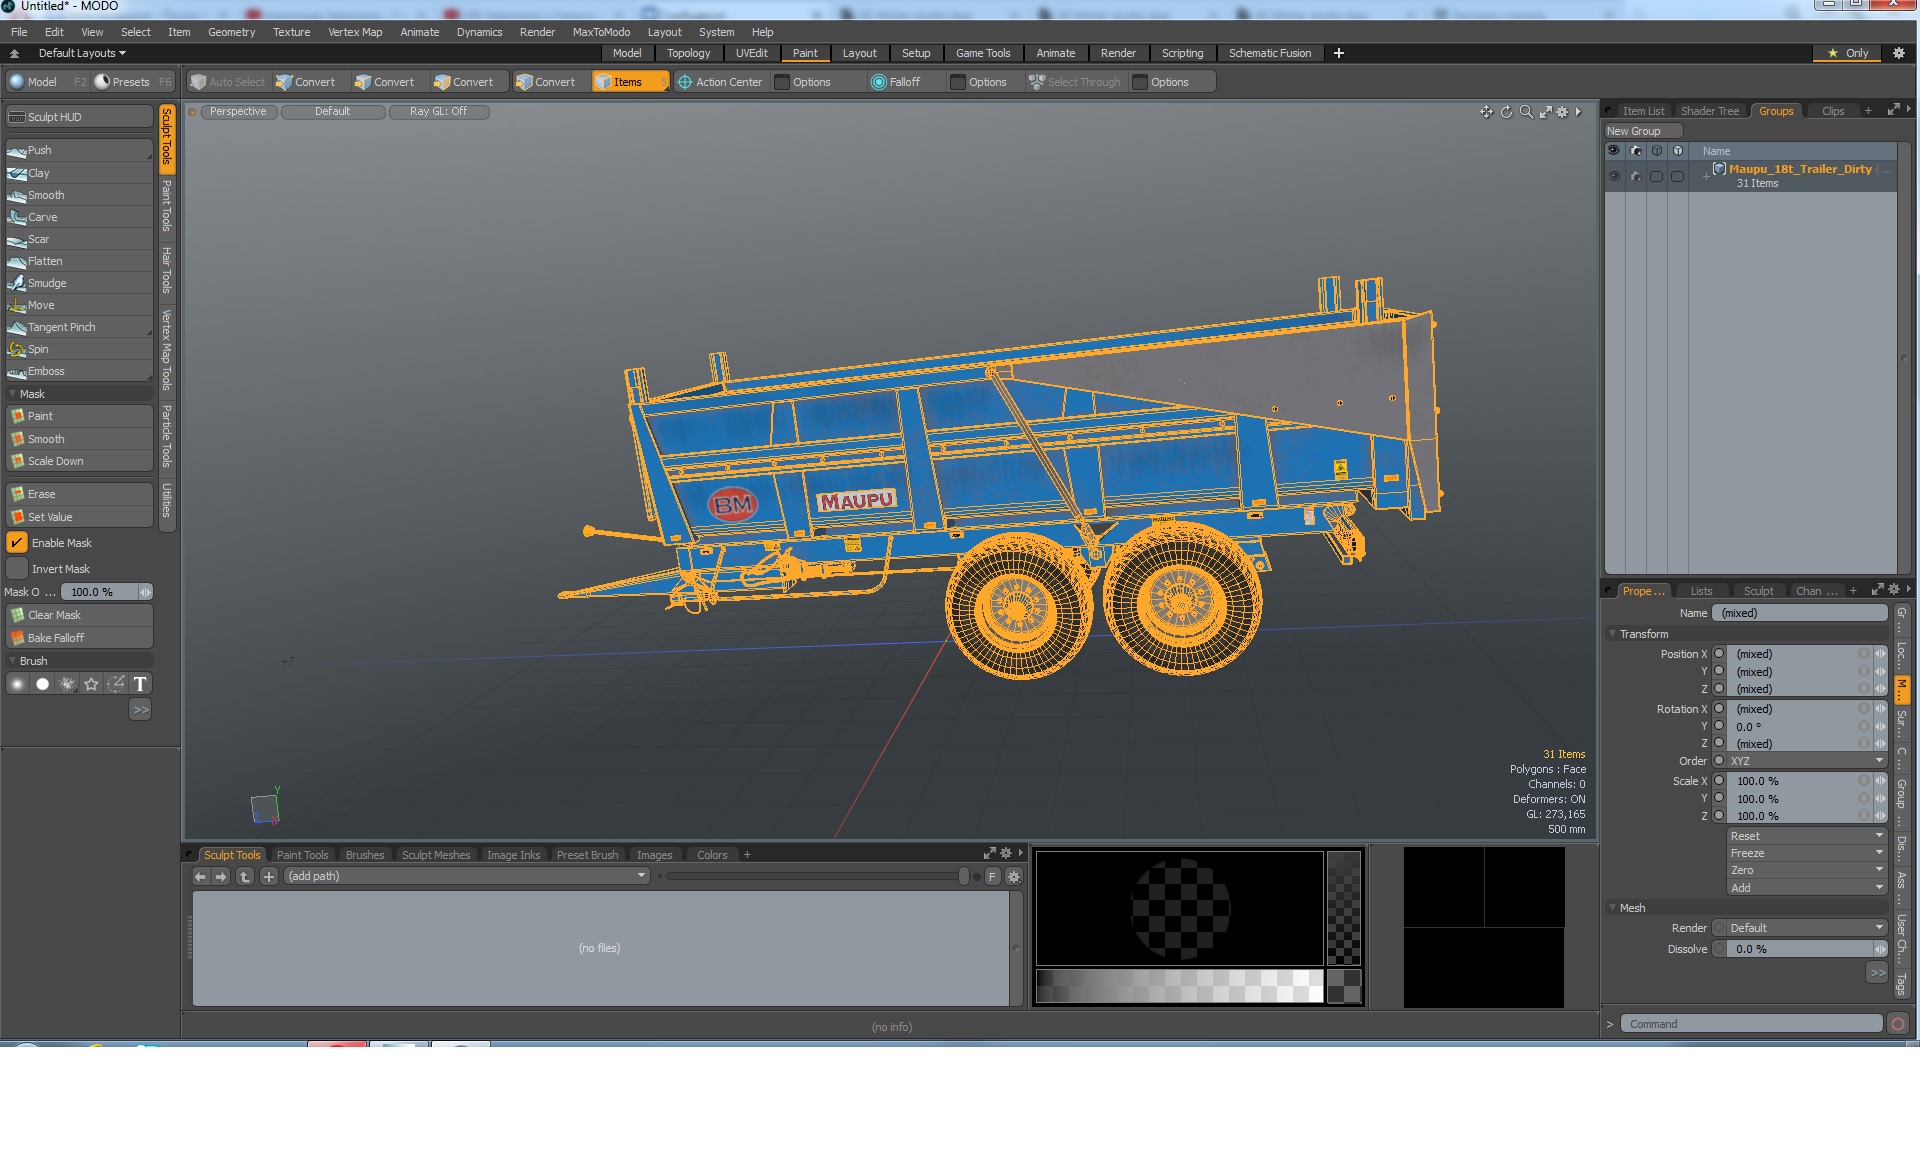Image resolution: width=1920 pixels, height=1158 pixels.
Task: Adjust the Mask Opacity 100.0 % slider
Action: coord(105,592)
